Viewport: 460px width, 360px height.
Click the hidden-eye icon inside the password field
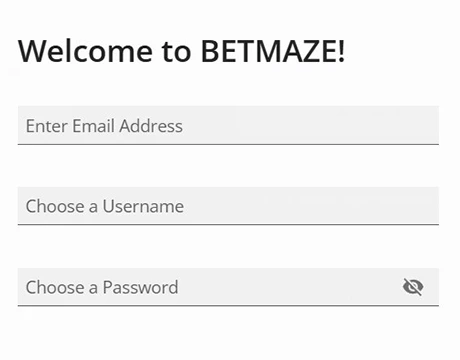[413, 287]
